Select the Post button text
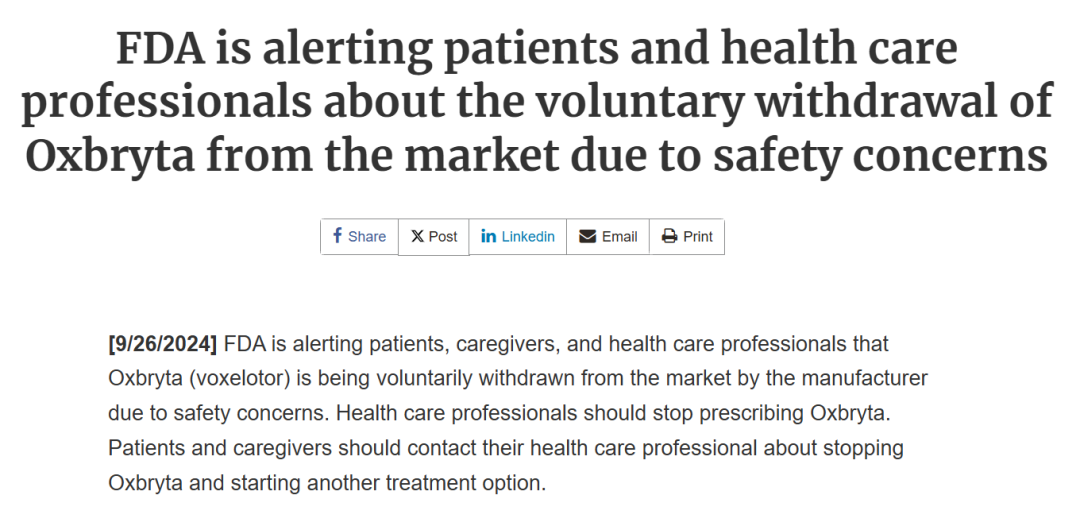This screenshot has width=1080, height=526. (x=443, y=237)
